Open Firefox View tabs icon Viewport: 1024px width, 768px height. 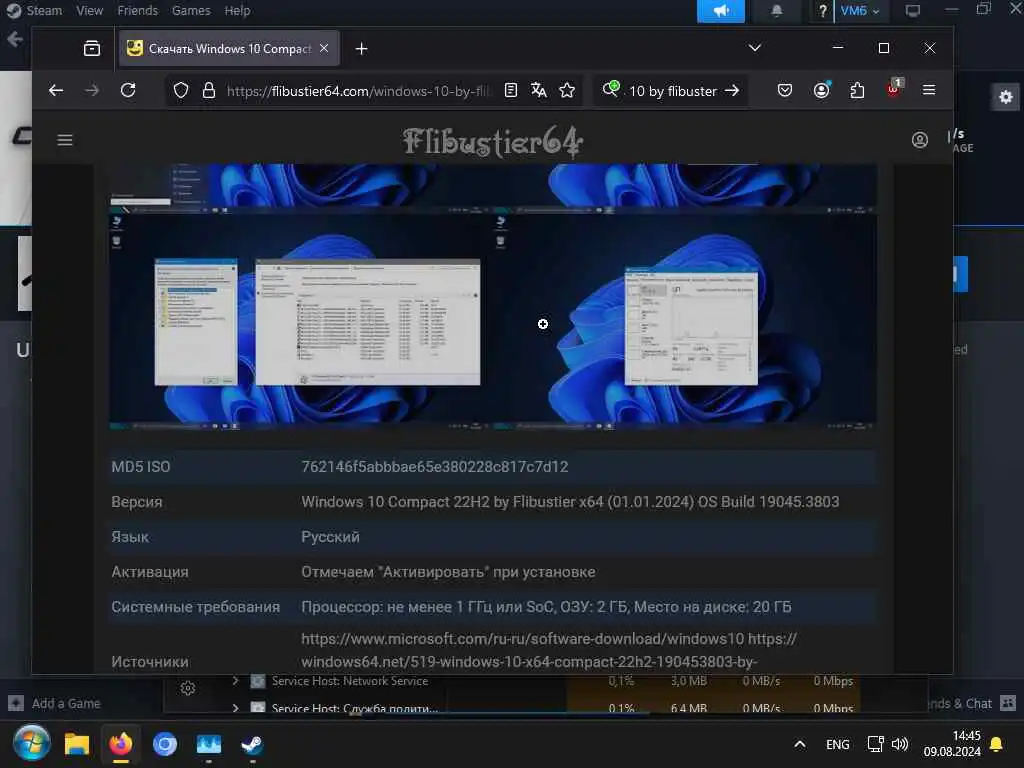pos(92,48)
